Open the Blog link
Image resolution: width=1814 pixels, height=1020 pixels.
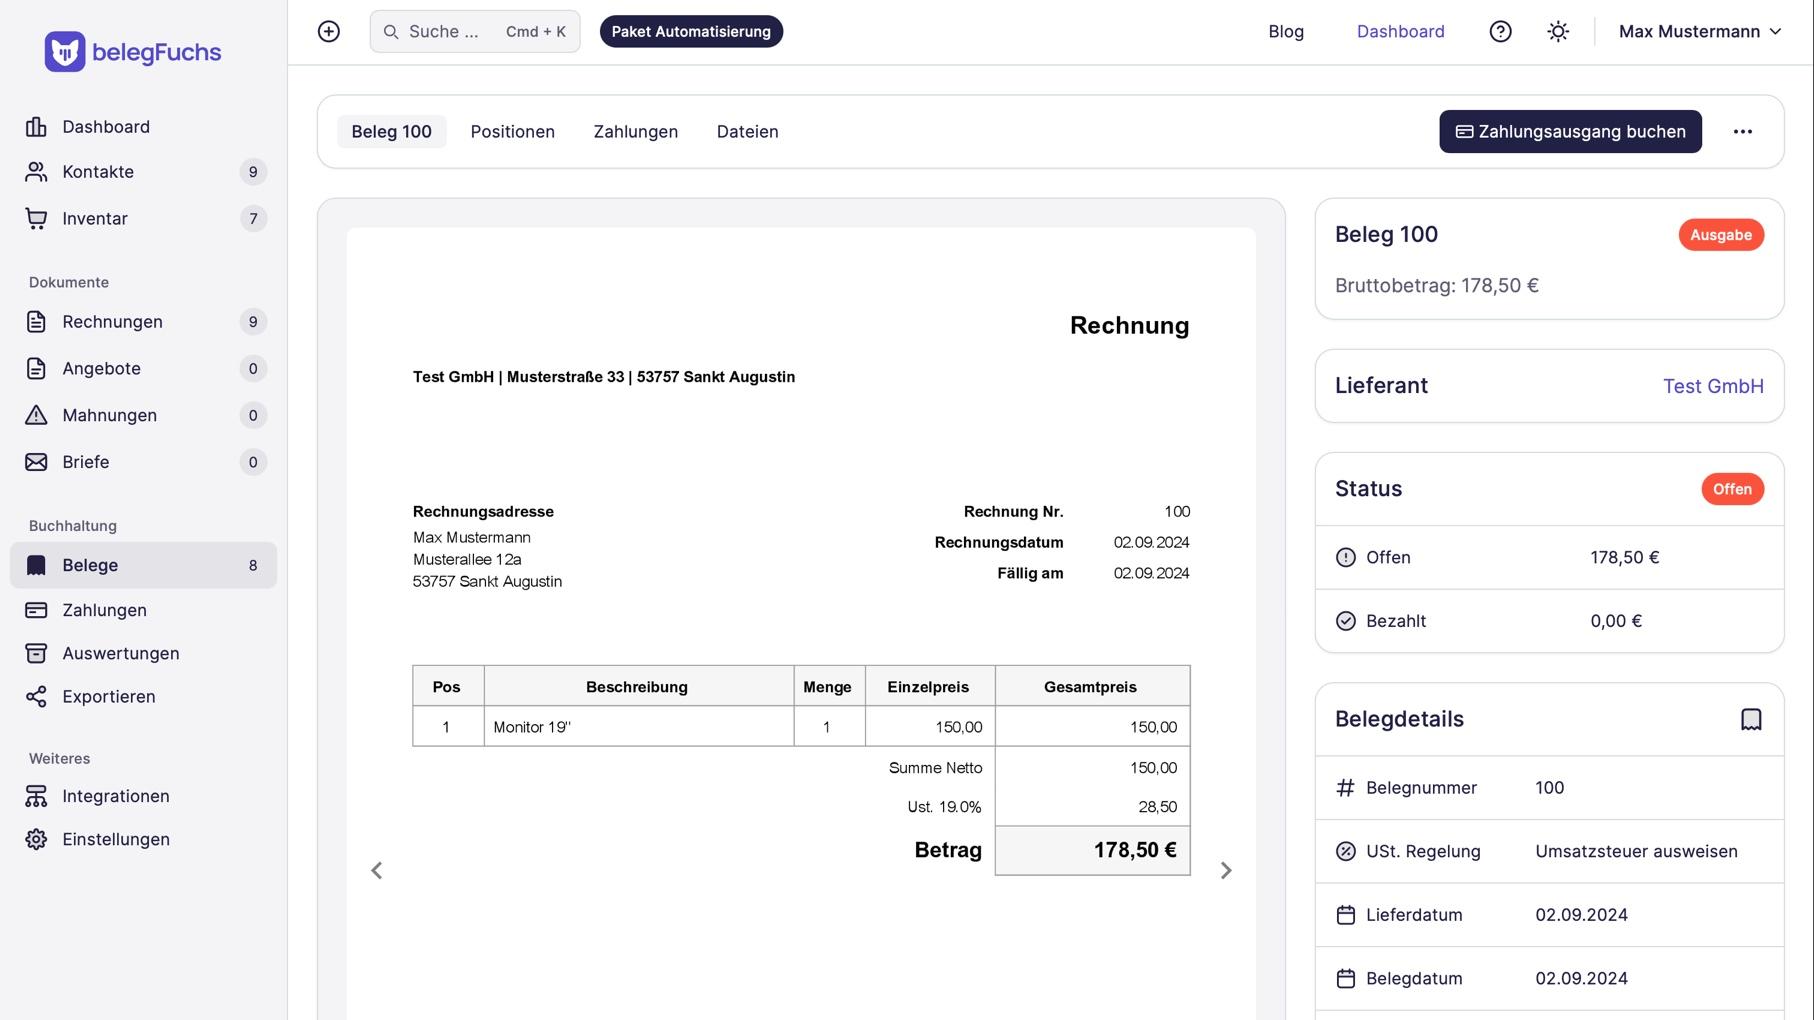click(1286, 31)
